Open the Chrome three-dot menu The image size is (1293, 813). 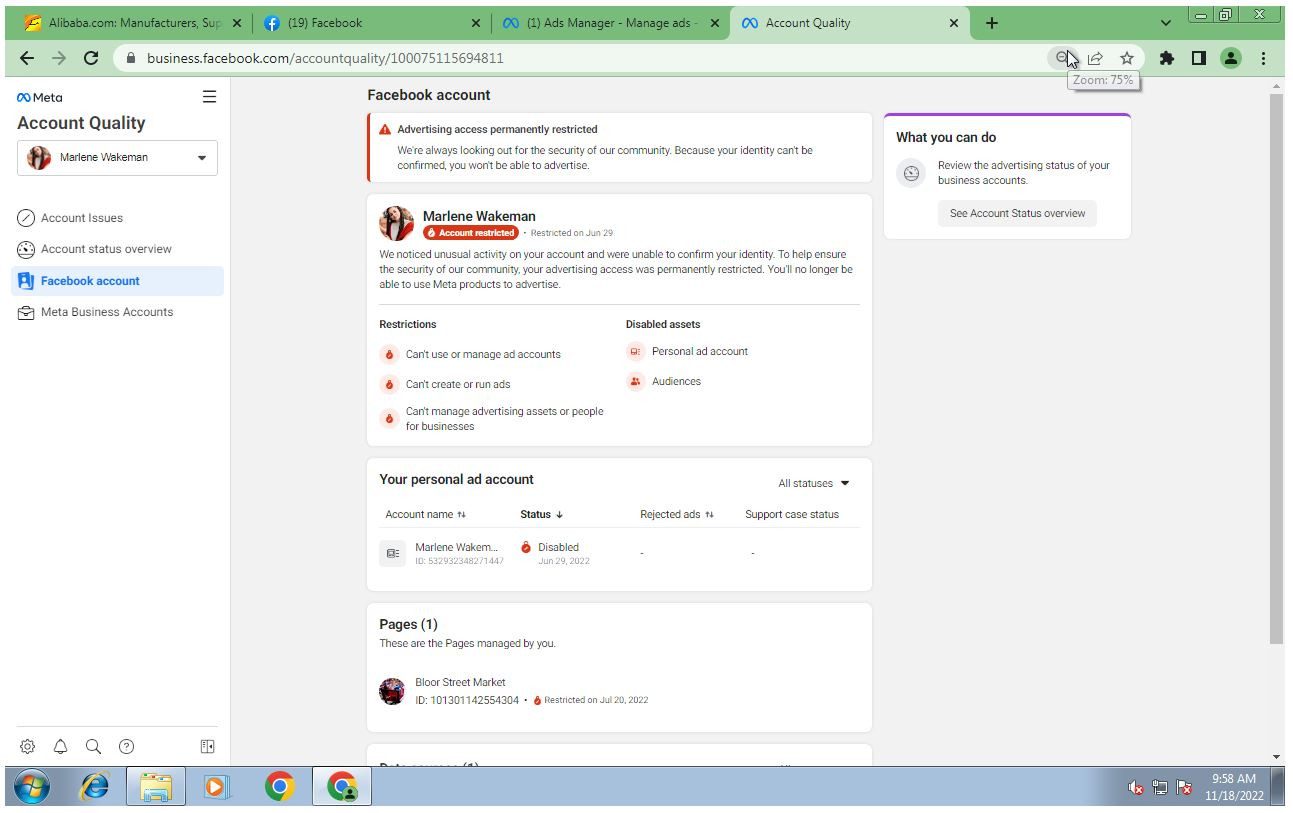(1264, 58)
